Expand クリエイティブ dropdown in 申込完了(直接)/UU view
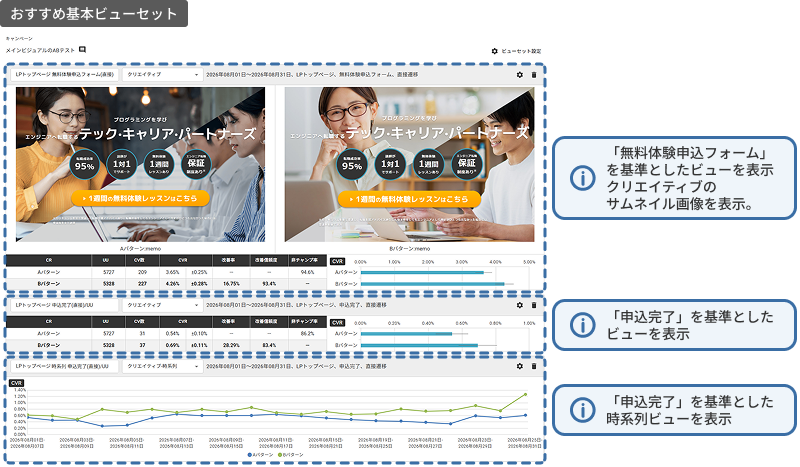 (162, 305)
